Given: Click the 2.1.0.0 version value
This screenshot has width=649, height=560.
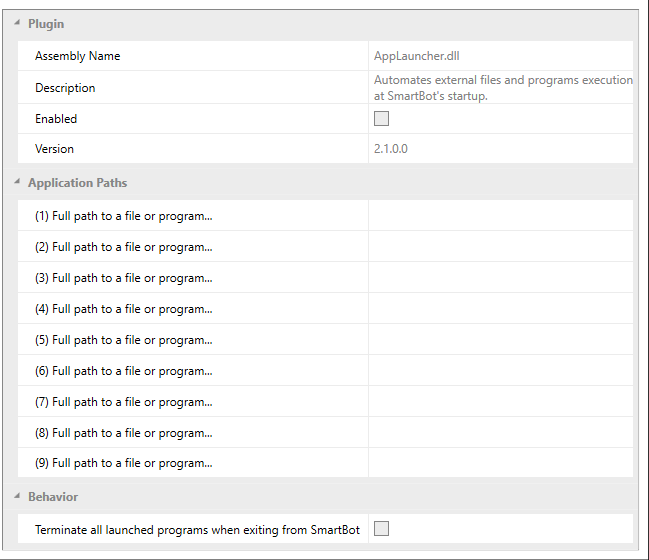Looking at the screenshot, I should click(x=391, y=149).
